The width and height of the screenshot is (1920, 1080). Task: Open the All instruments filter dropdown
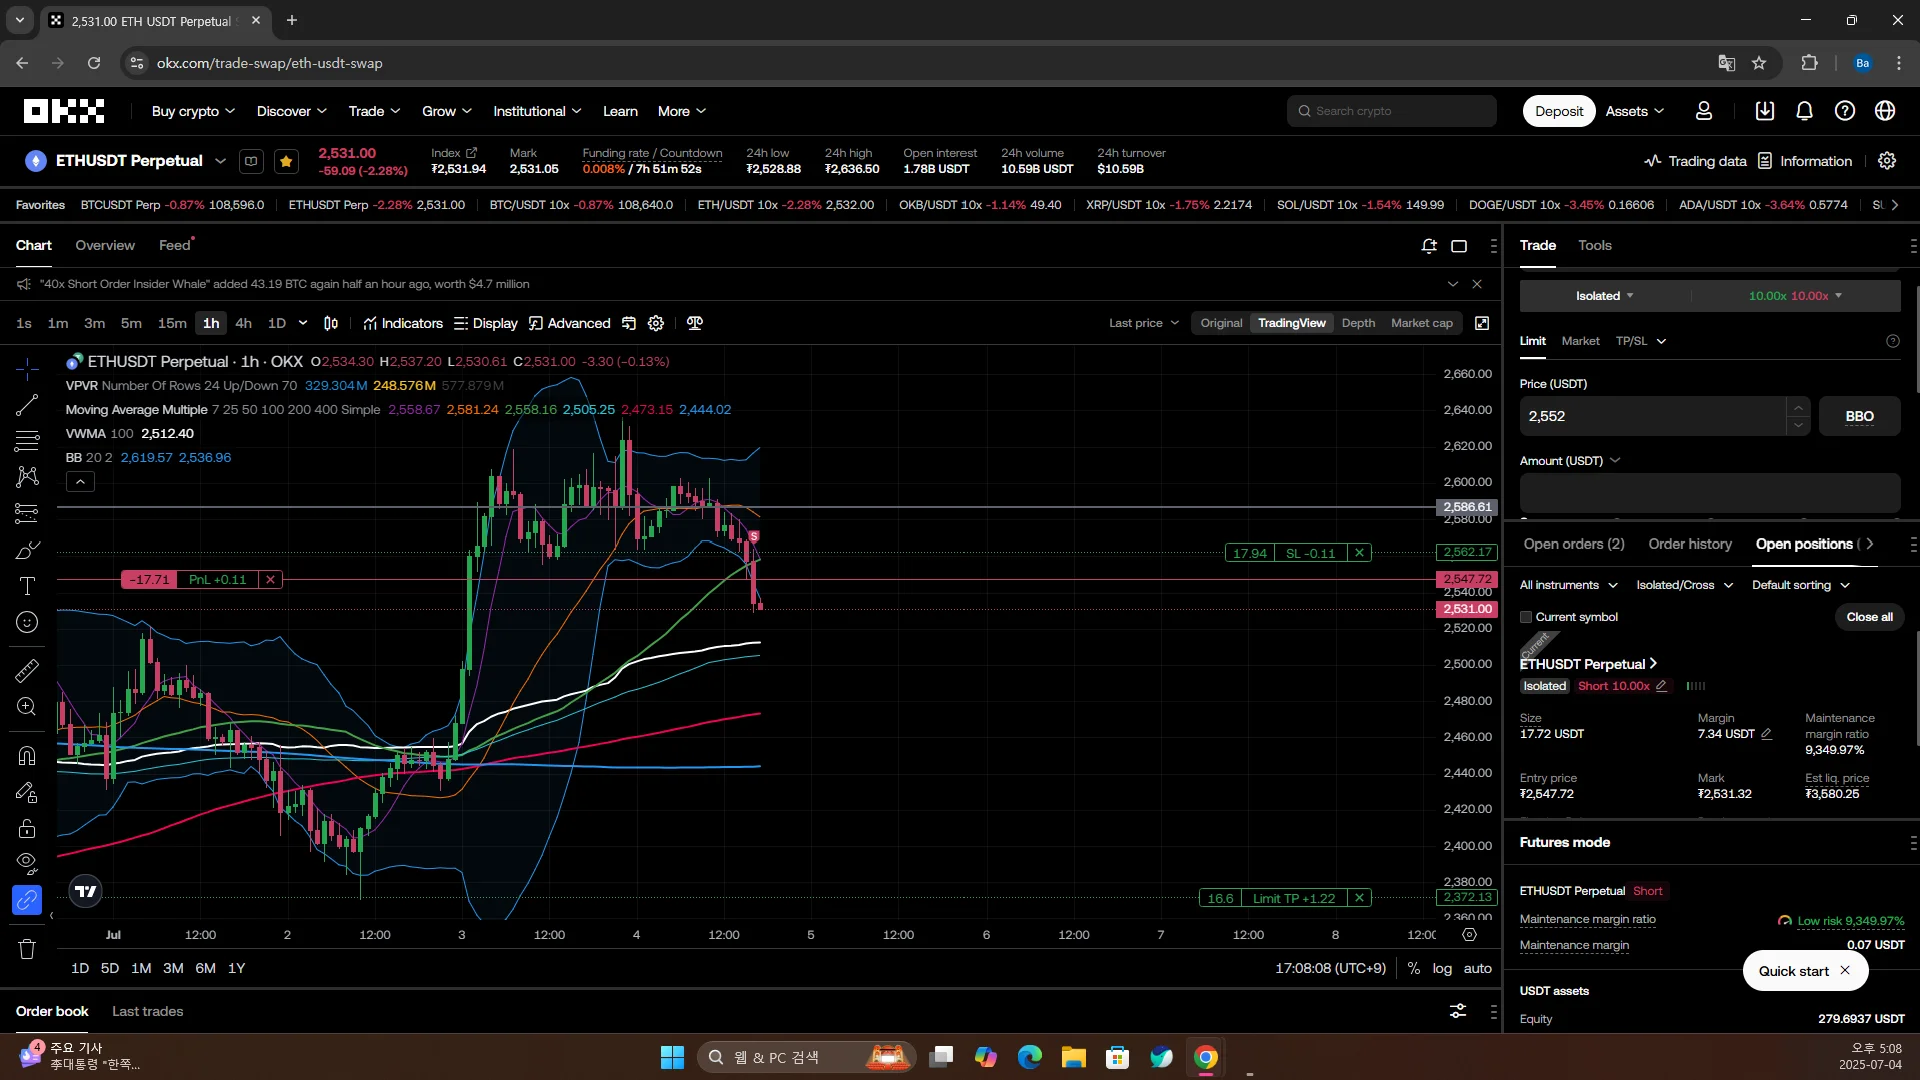point(1568,585)
